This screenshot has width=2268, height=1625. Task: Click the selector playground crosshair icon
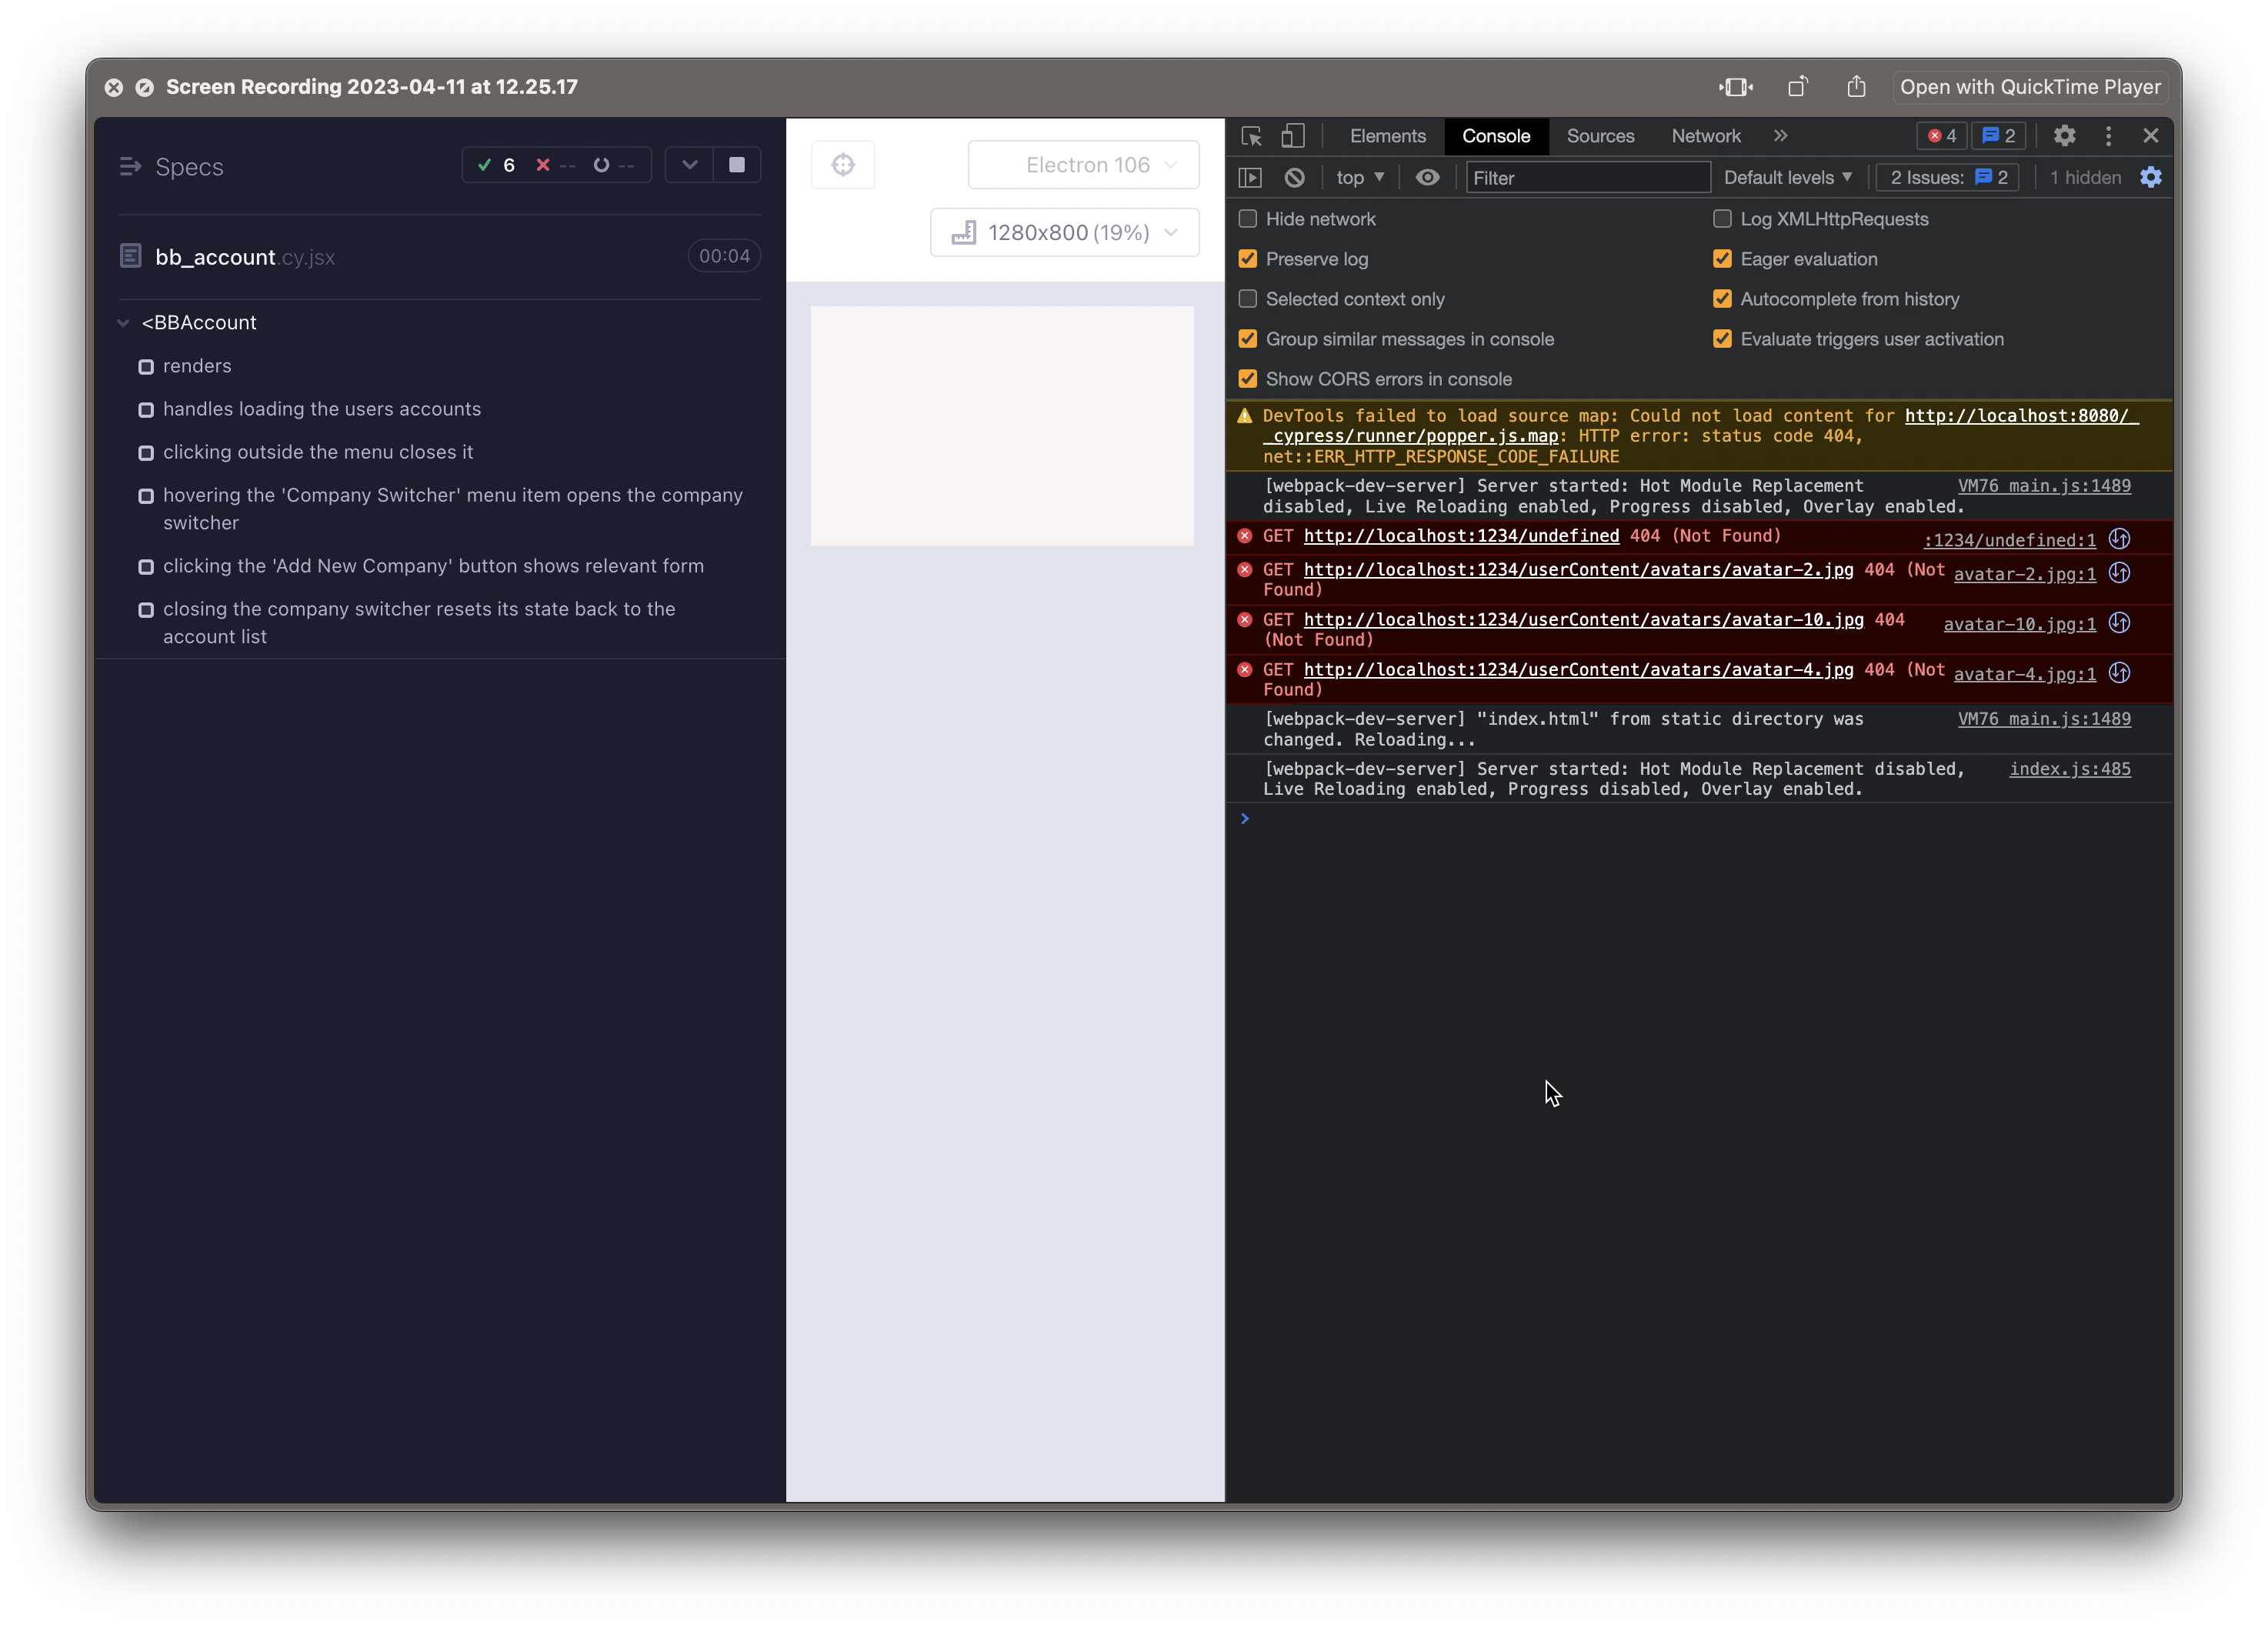point(843,165)
